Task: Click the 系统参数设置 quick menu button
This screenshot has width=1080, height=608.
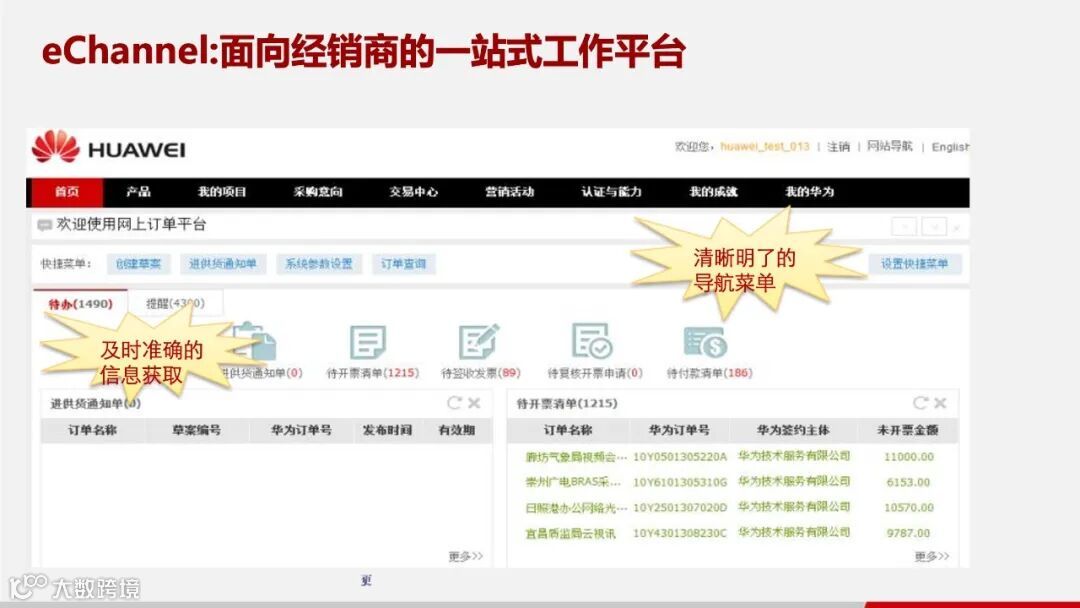Action: point(319,264)
